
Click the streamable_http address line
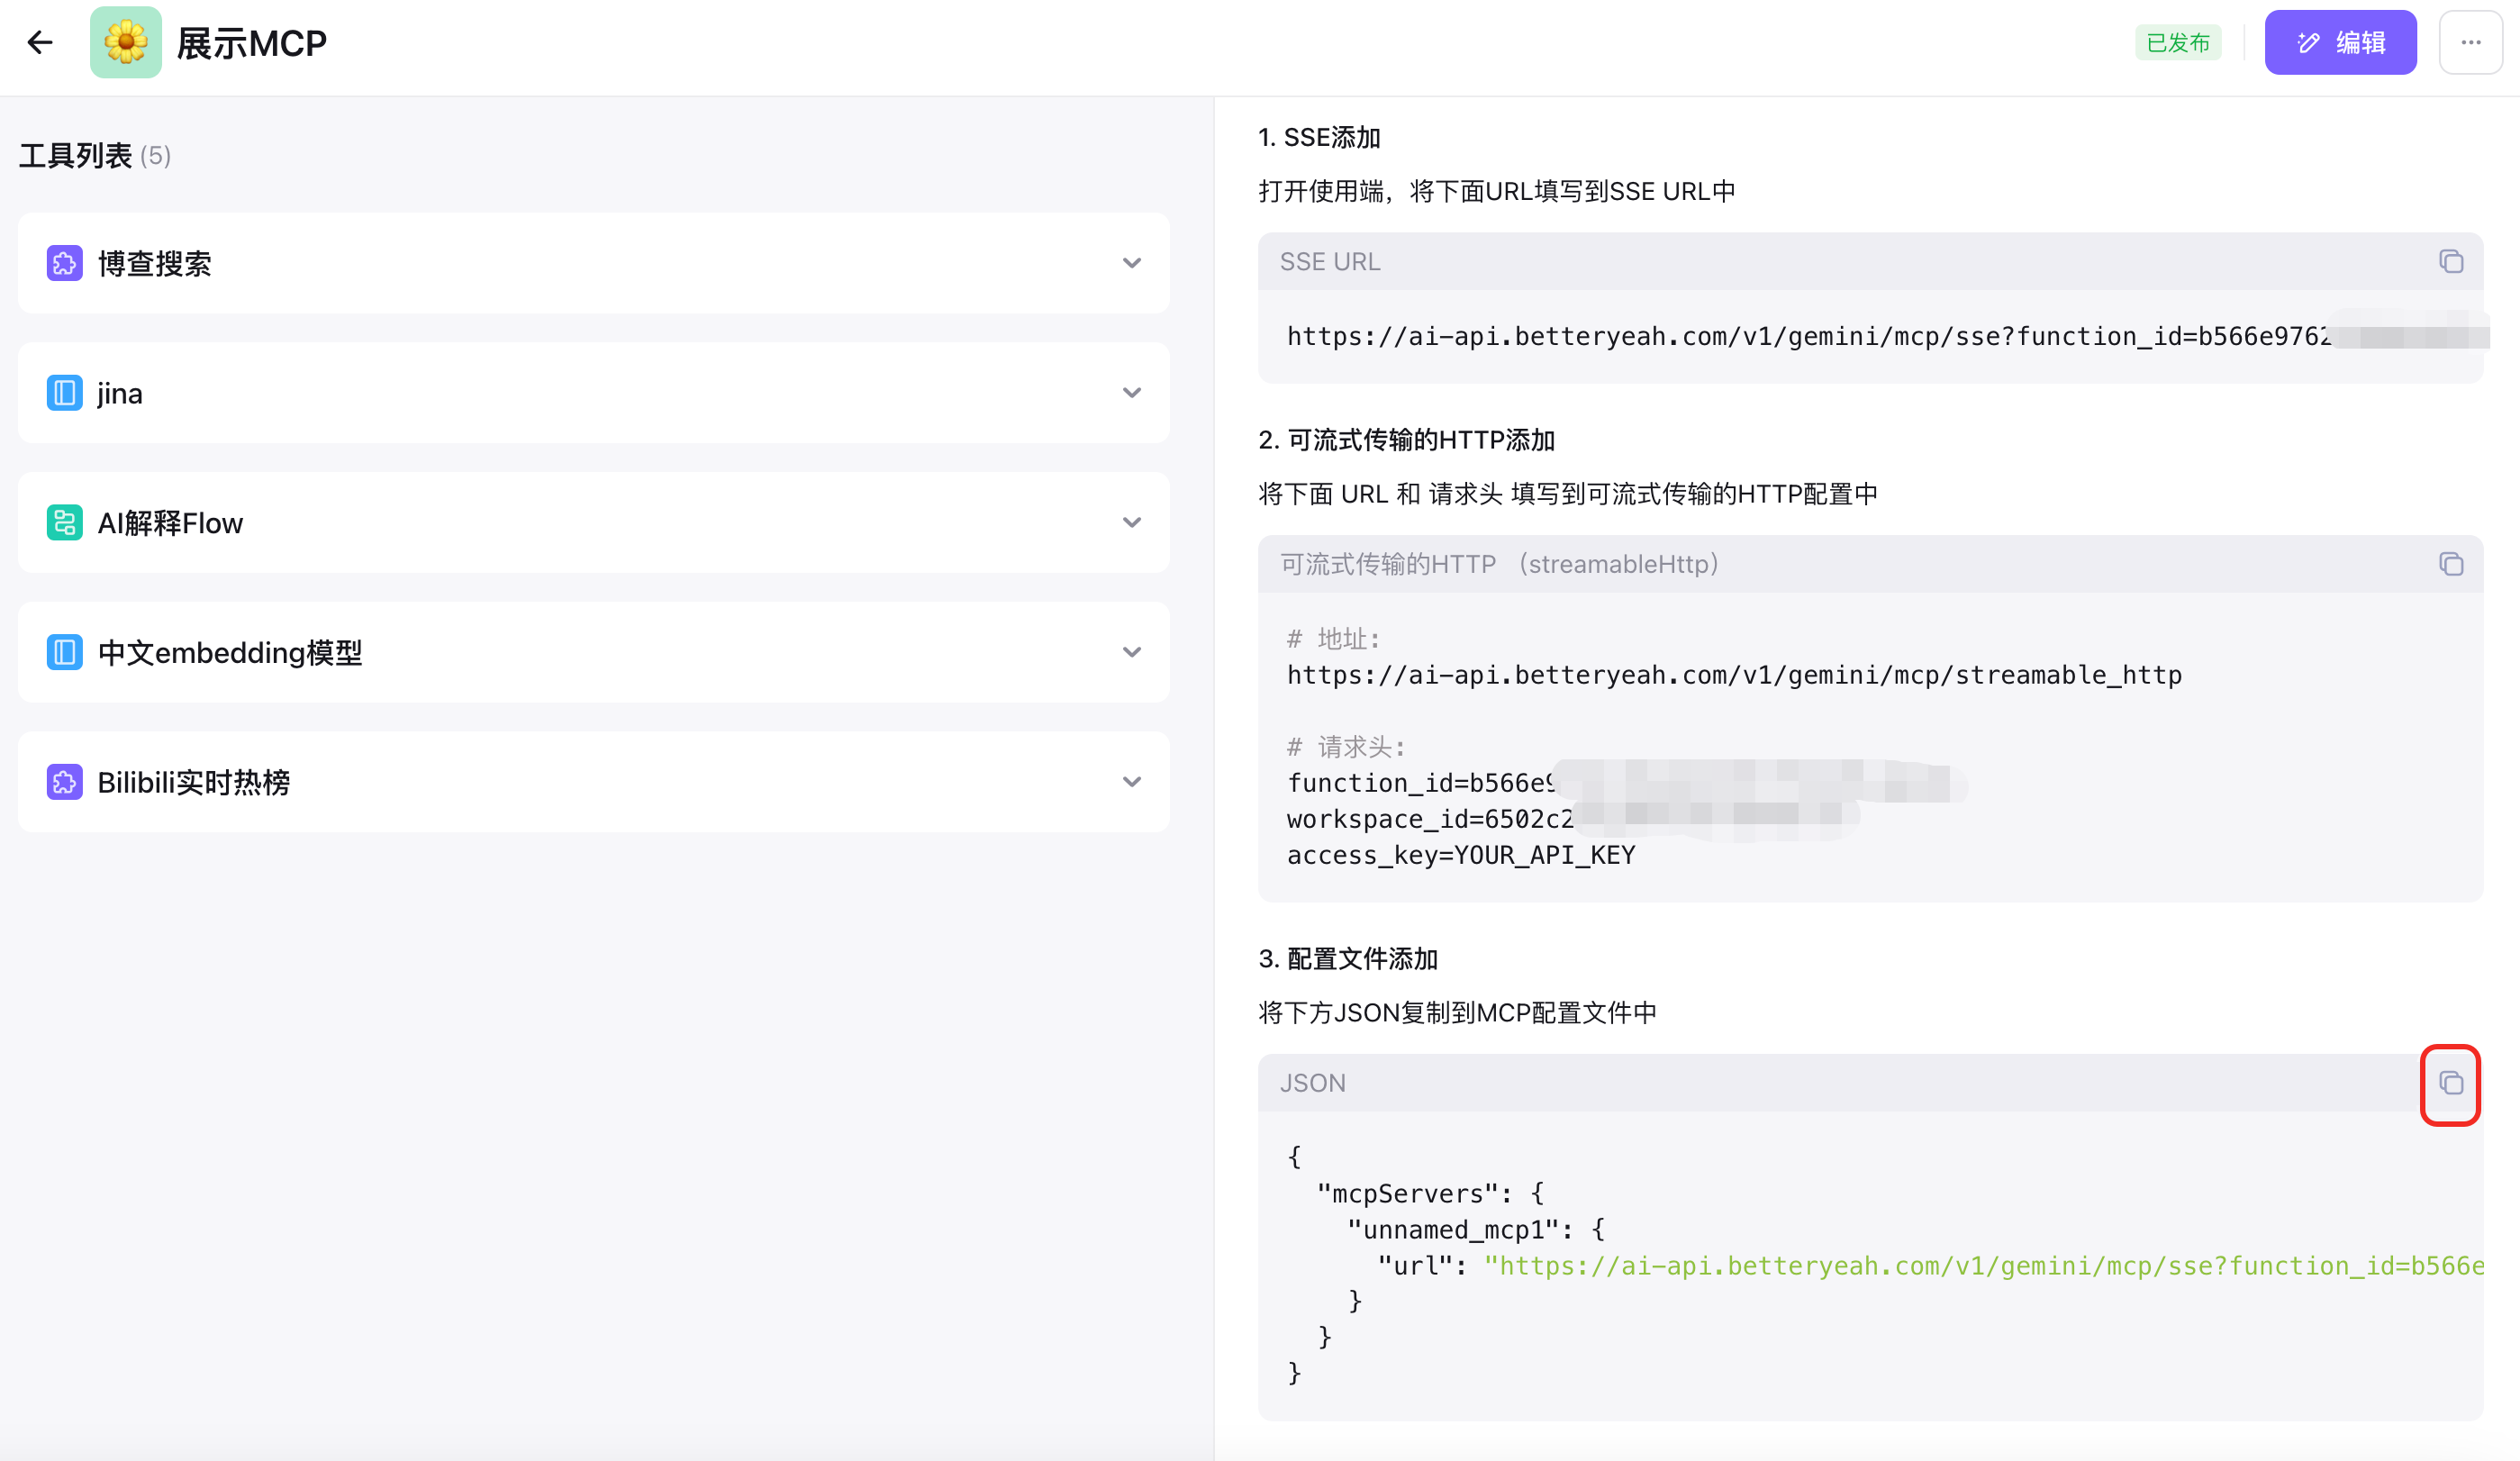pos(1733,675)
